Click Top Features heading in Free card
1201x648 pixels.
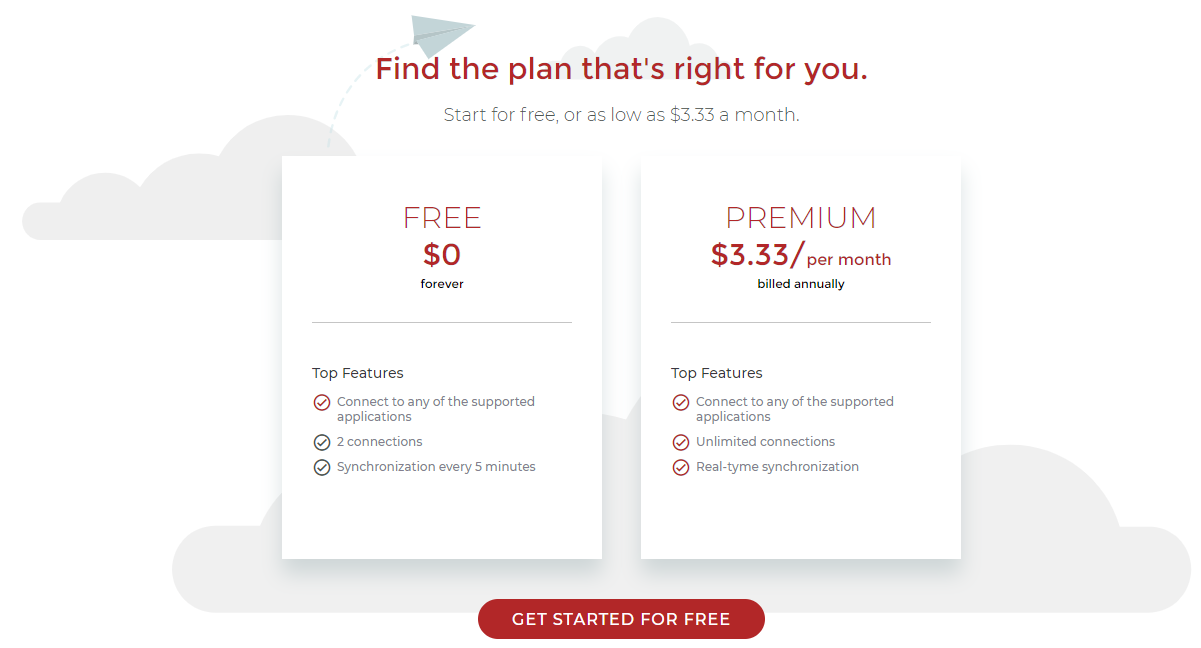pyautogui.click(x=358, y=373)
